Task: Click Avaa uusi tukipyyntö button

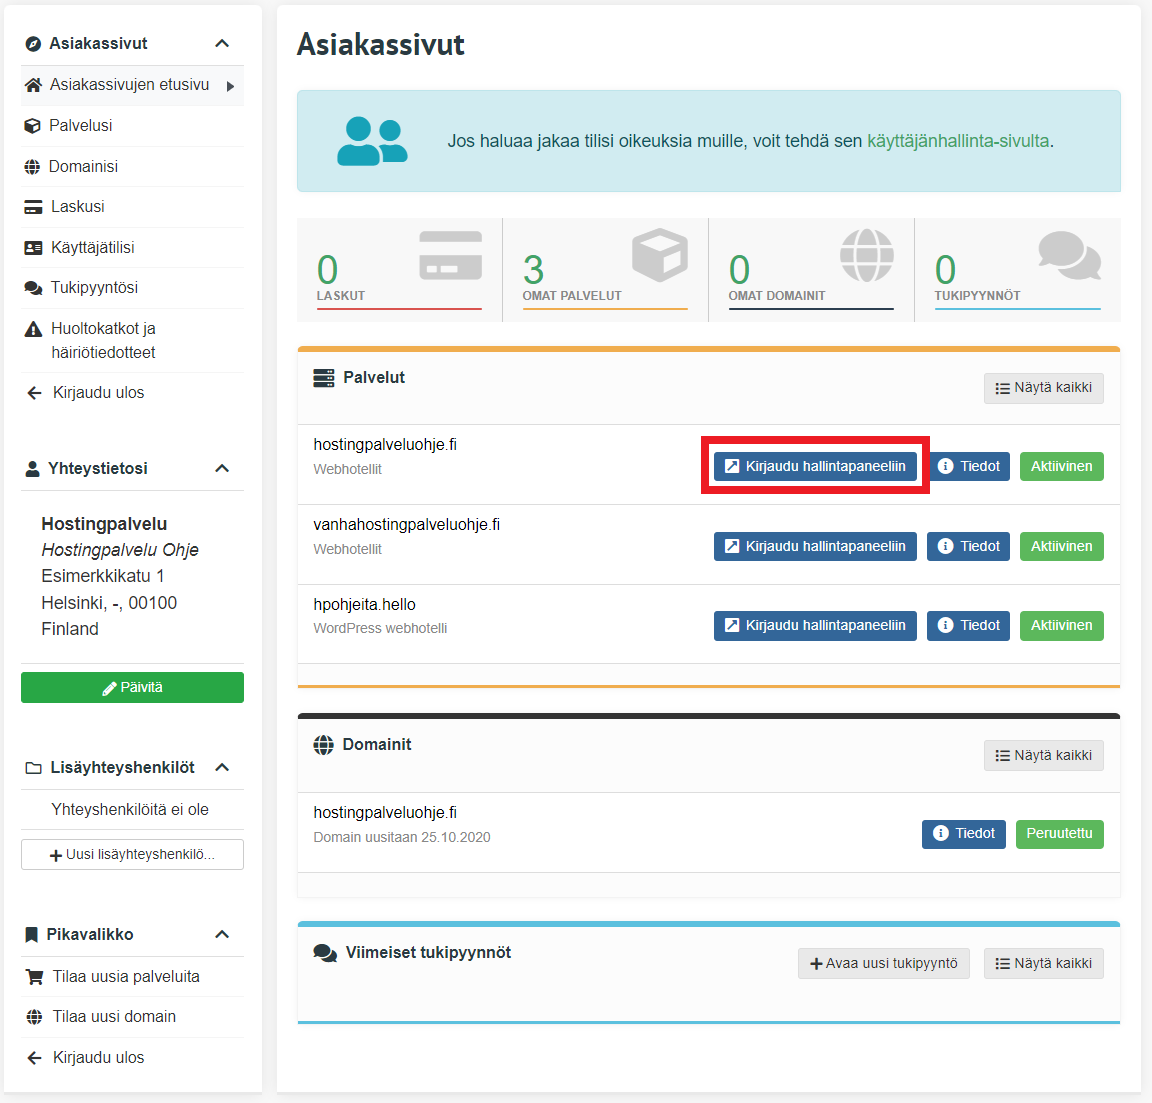Action: 883,964
